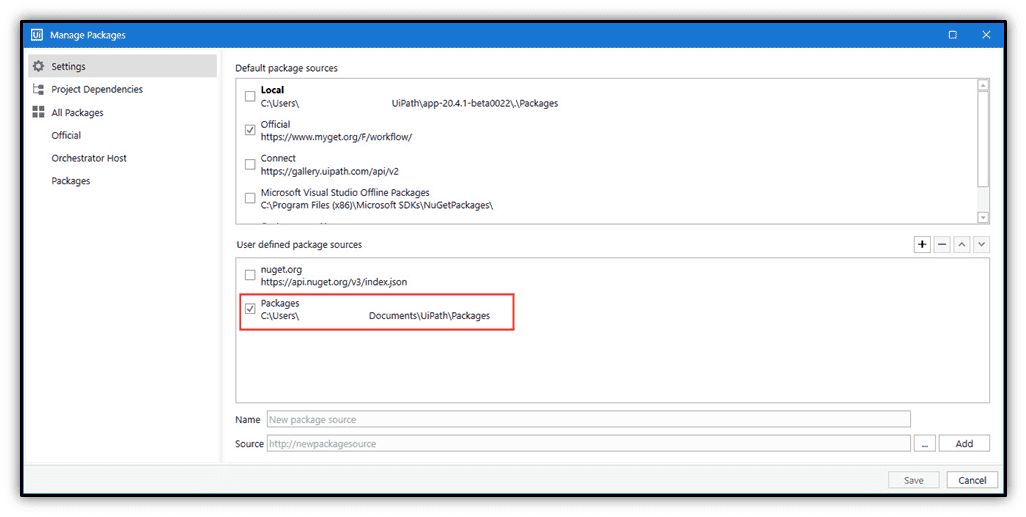This screenshot has width=1026, height=517.
Task: Enable the Connect package source checkbox
Action: point(250,164)
